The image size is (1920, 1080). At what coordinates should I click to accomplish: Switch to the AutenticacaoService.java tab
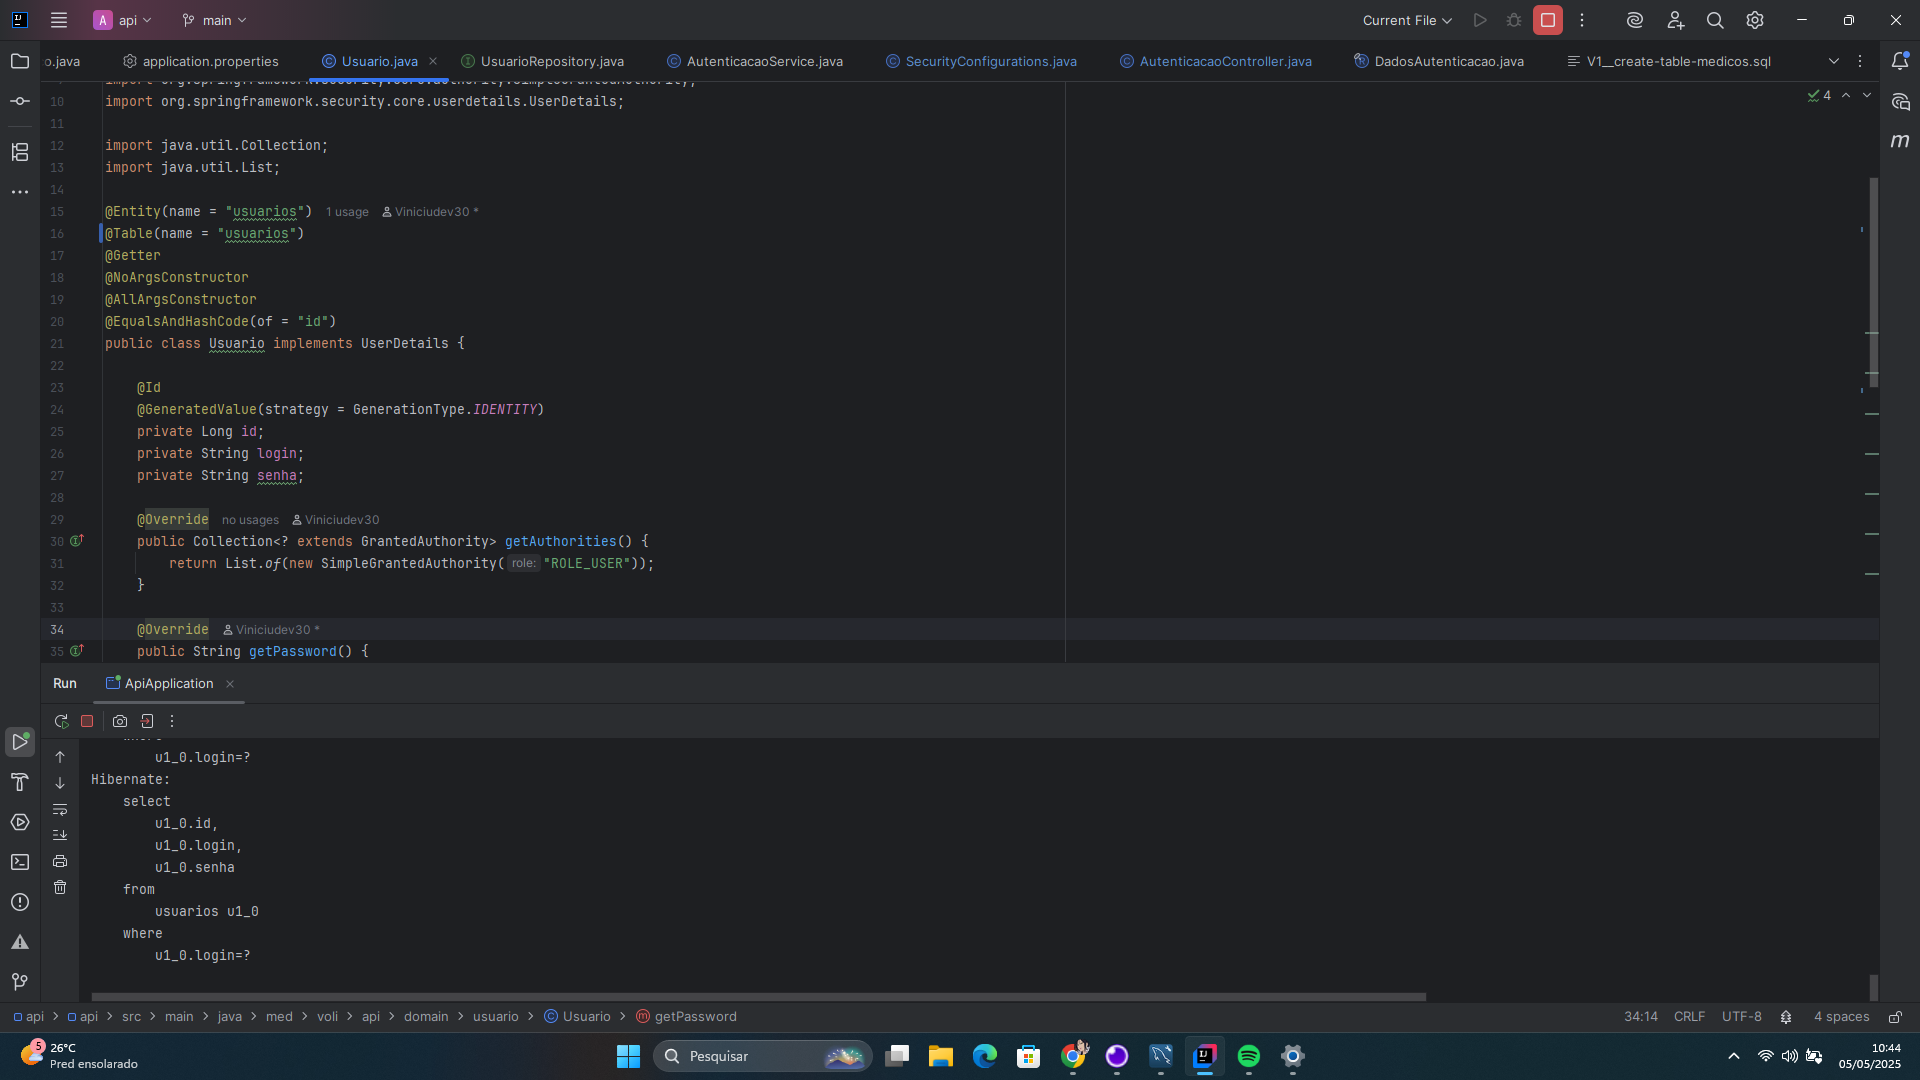(755, 61)
